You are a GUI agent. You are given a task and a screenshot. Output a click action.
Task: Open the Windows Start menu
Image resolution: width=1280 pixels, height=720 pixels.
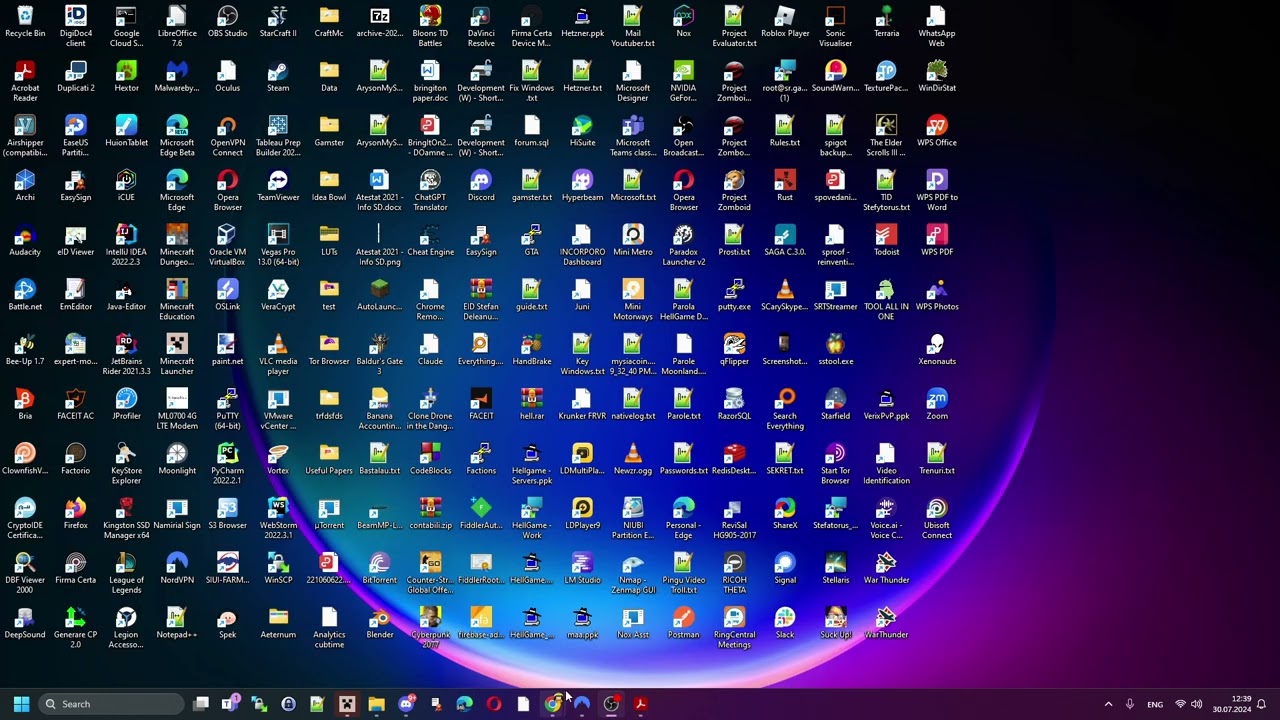pos(21,704)
